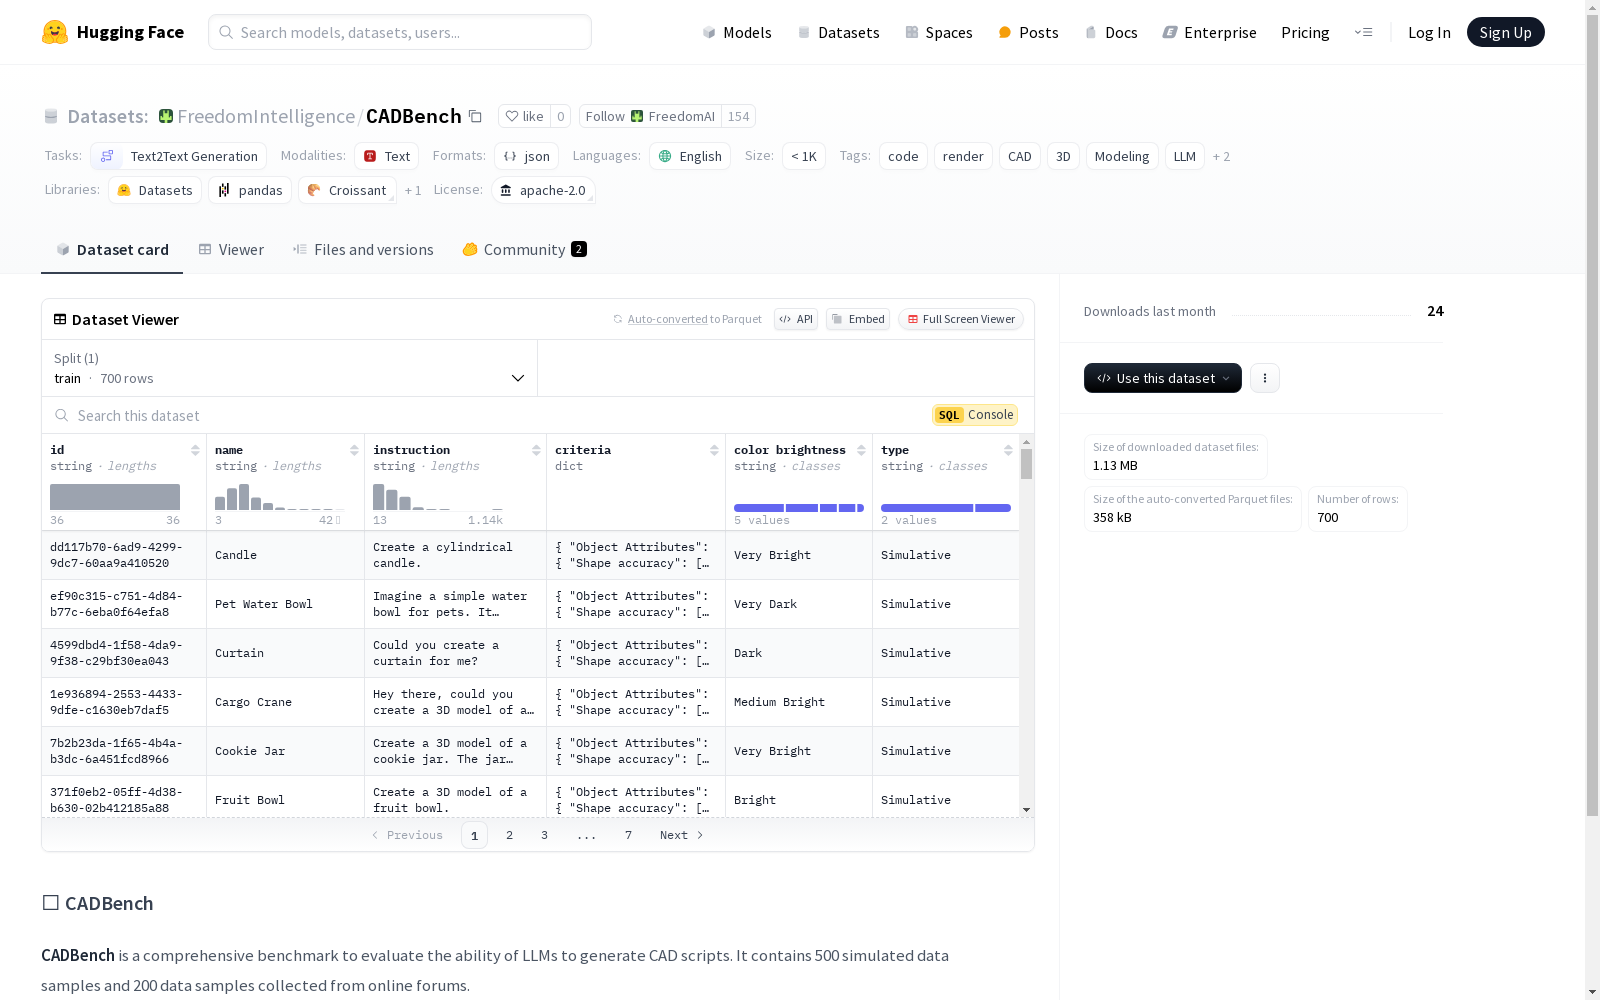The width and height of the screenshot is (1600, 1000).
Task: Copy dataset name with the copy icon
Action: (476, 116)
